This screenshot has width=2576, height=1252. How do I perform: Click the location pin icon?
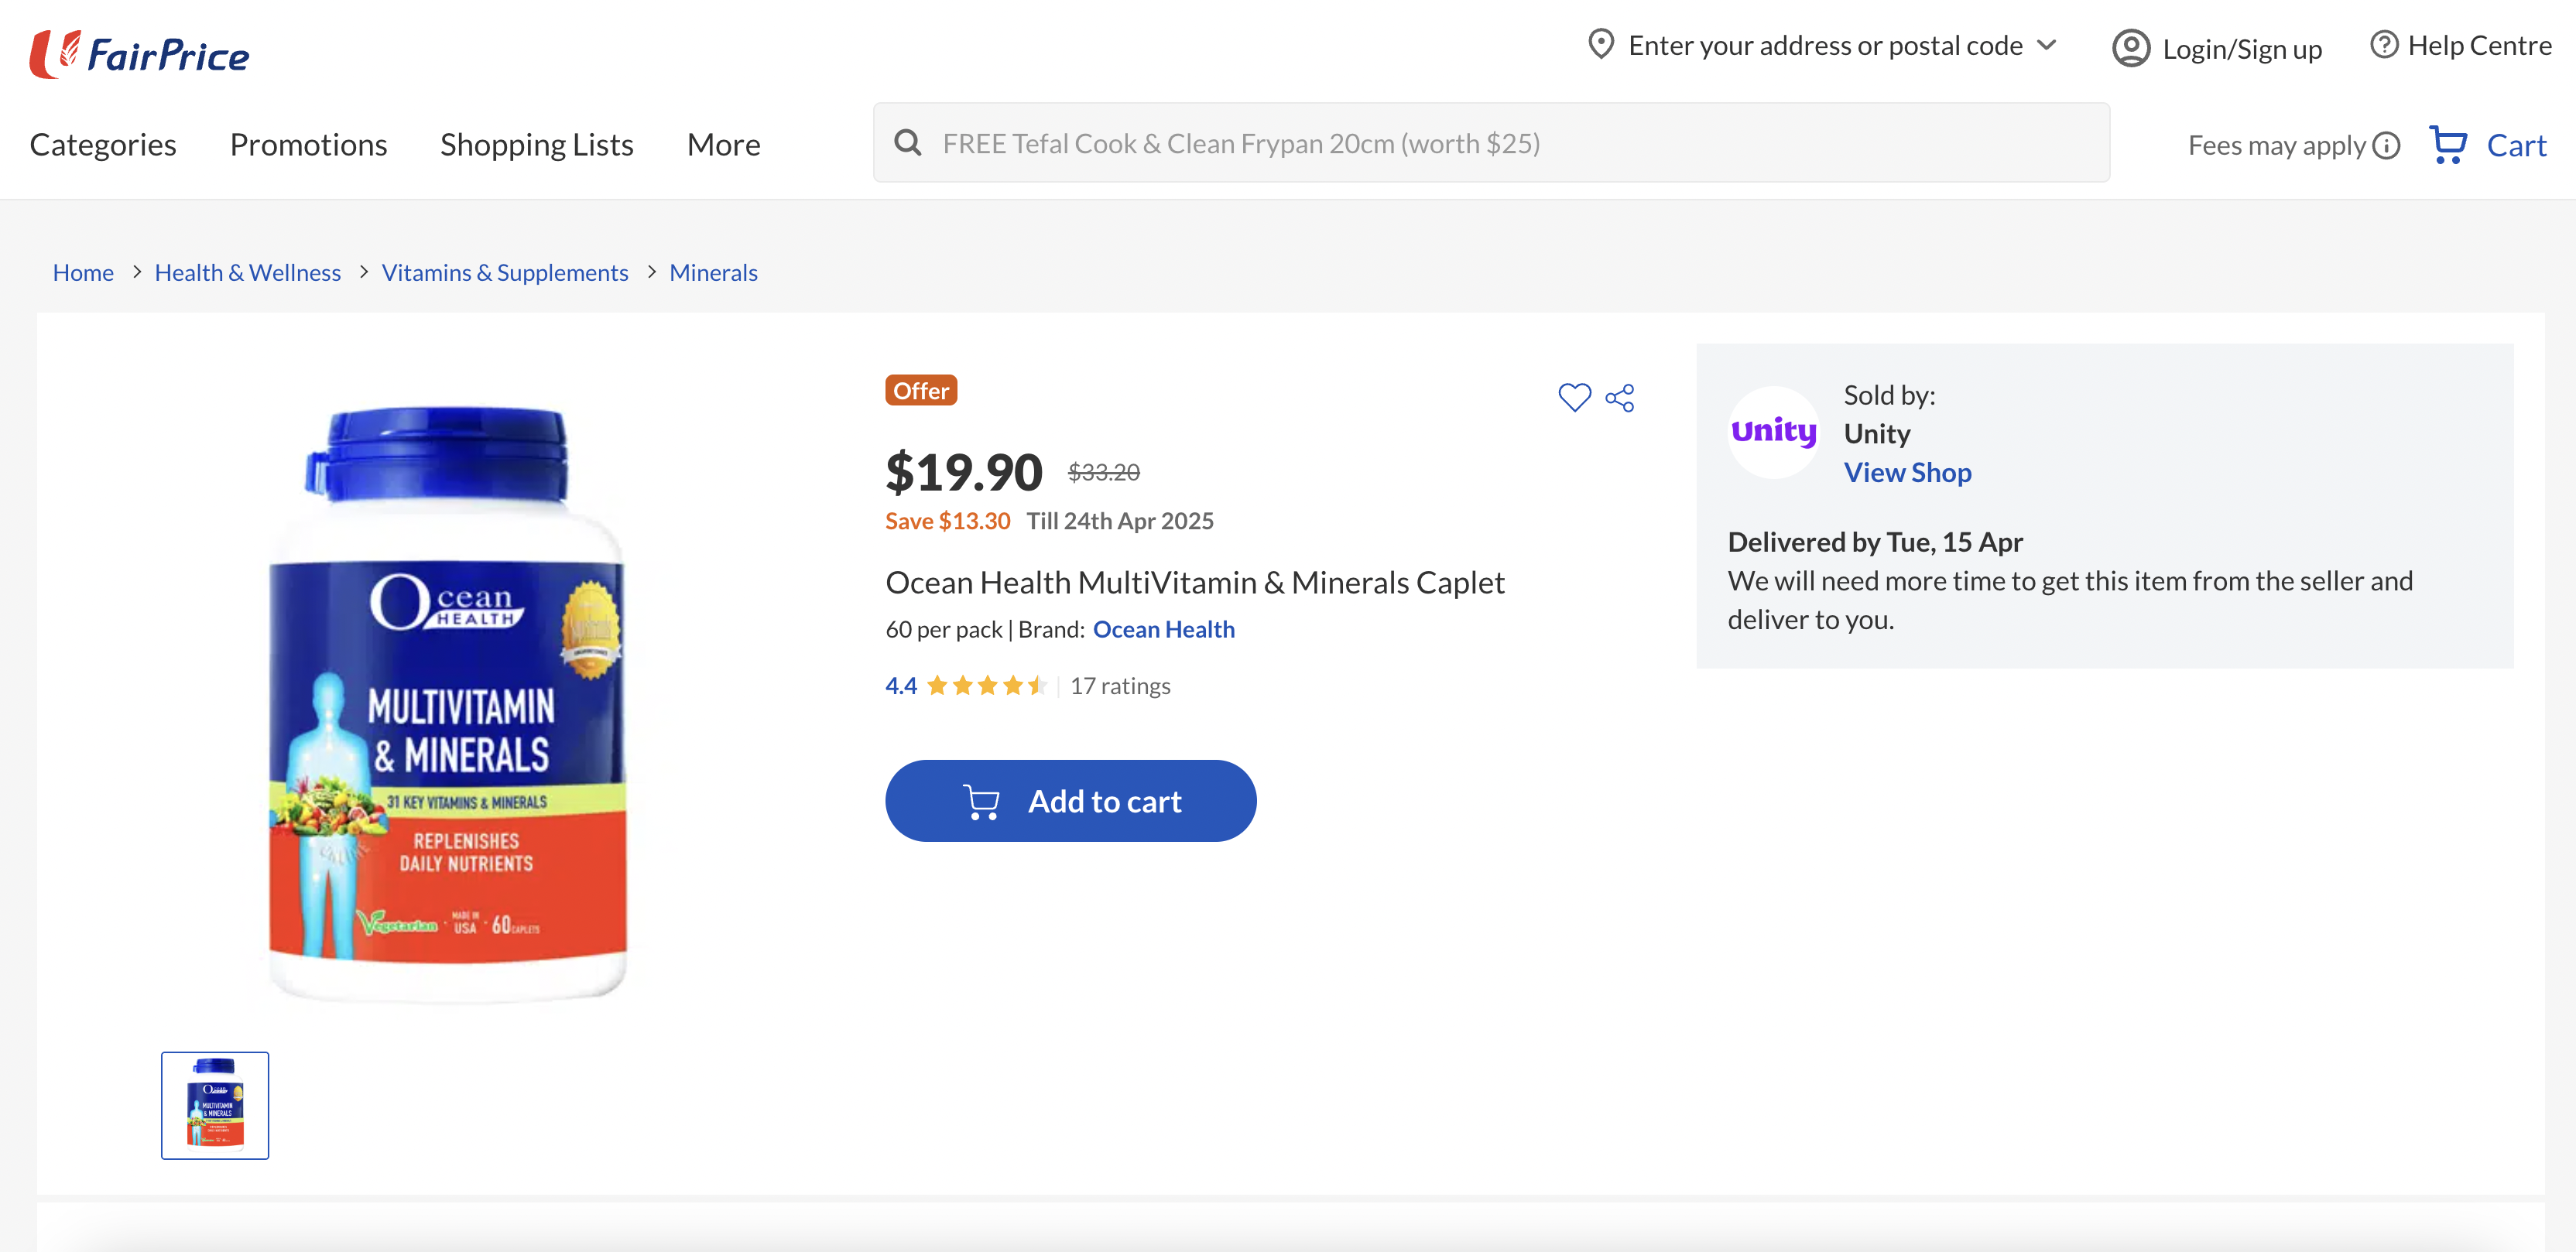pos(1601,45)
